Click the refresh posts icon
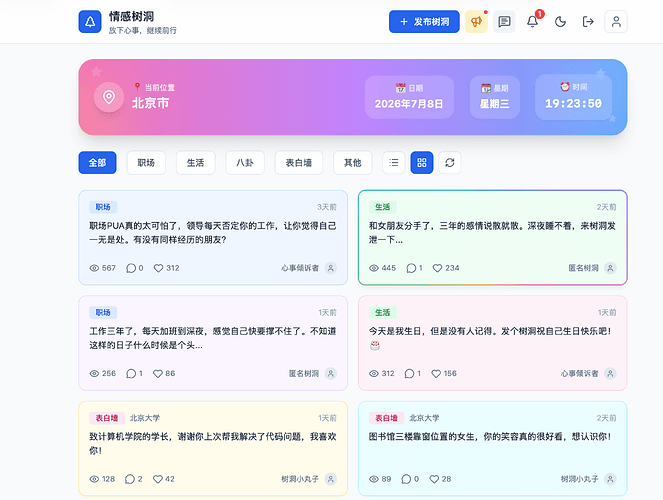This screenshot has height=500, width=663. (x=450, y=163)
